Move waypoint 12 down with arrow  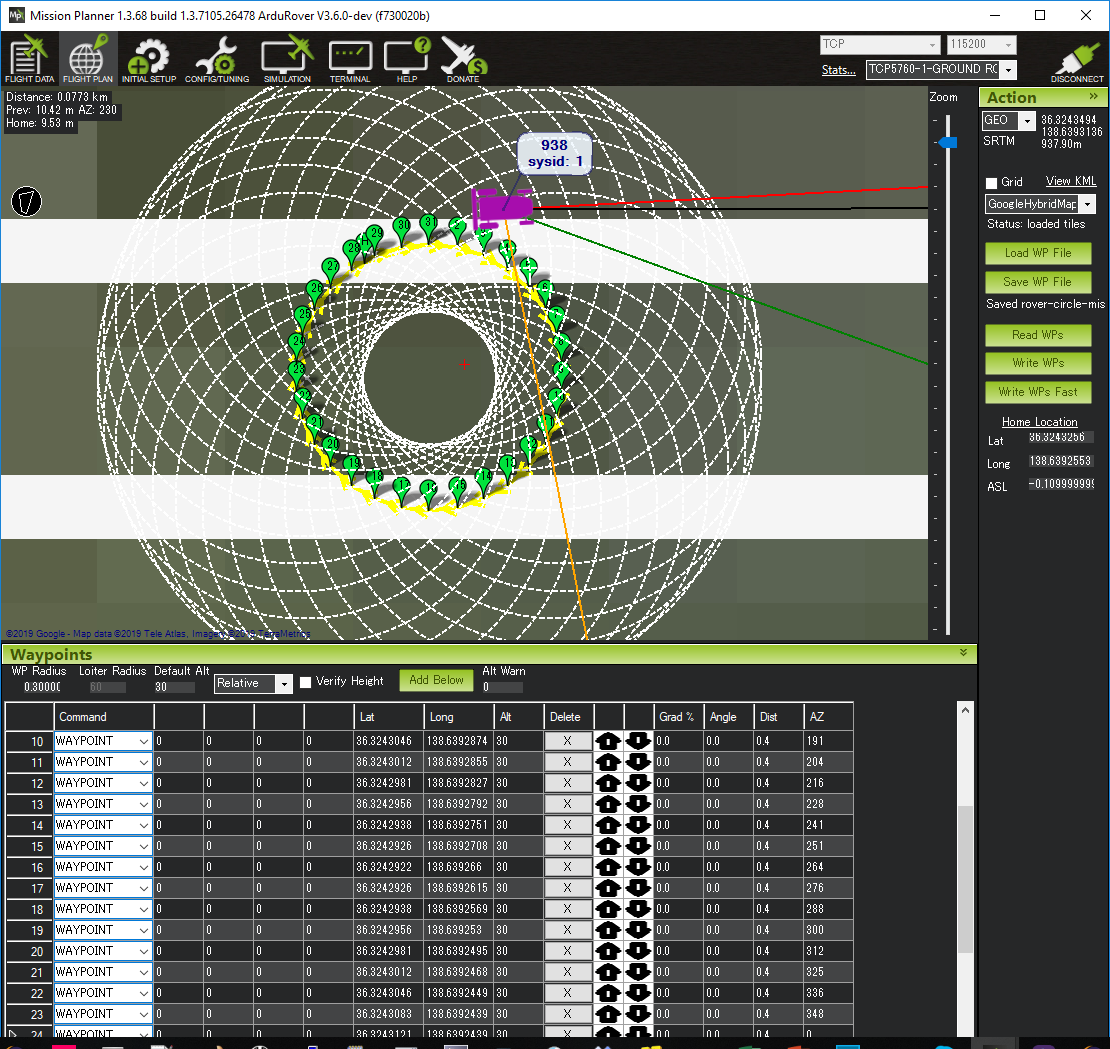pyautogui.click(x=638, y=783)
